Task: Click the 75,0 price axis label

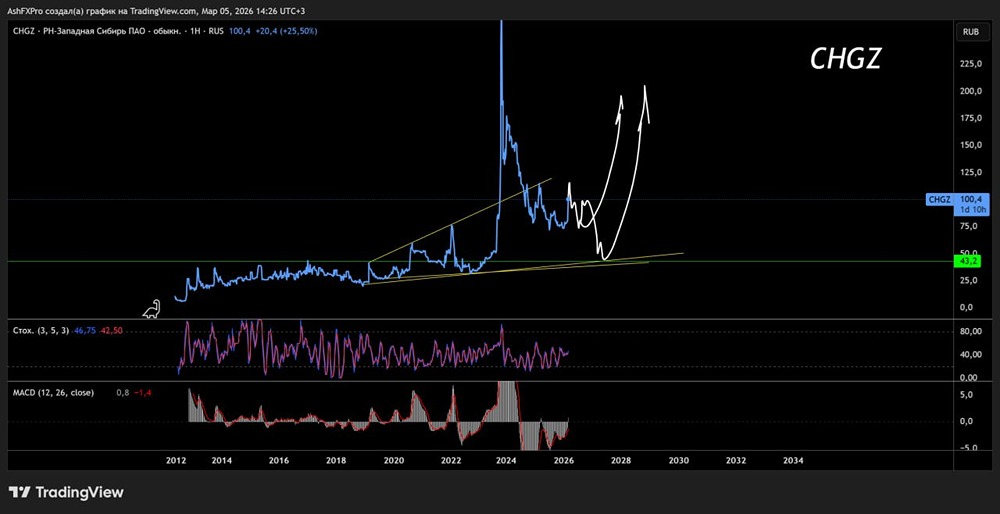Action: click(x=970, y=226)
